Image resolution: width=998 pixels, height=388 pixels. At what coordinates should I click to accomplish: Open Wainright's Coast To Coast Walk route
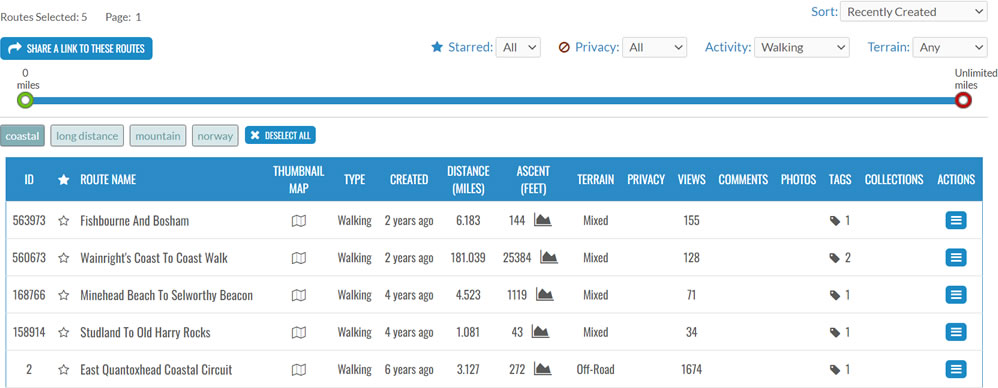pyautogui.click(x=154, y=258)
